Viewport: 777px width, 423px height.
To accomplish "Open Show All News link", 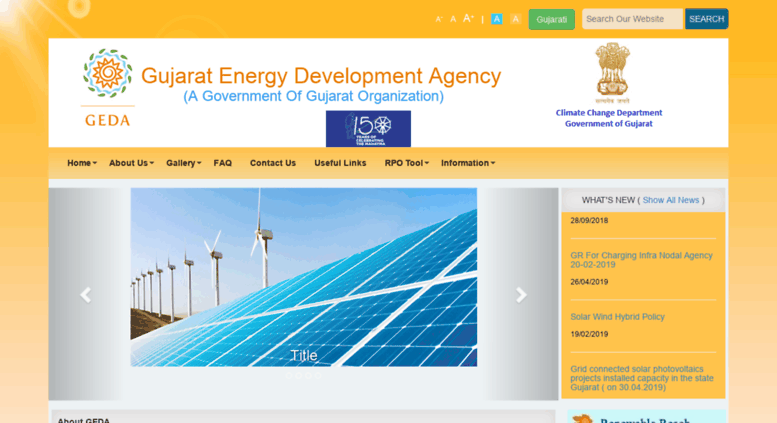I will click(x=671, y=200).
